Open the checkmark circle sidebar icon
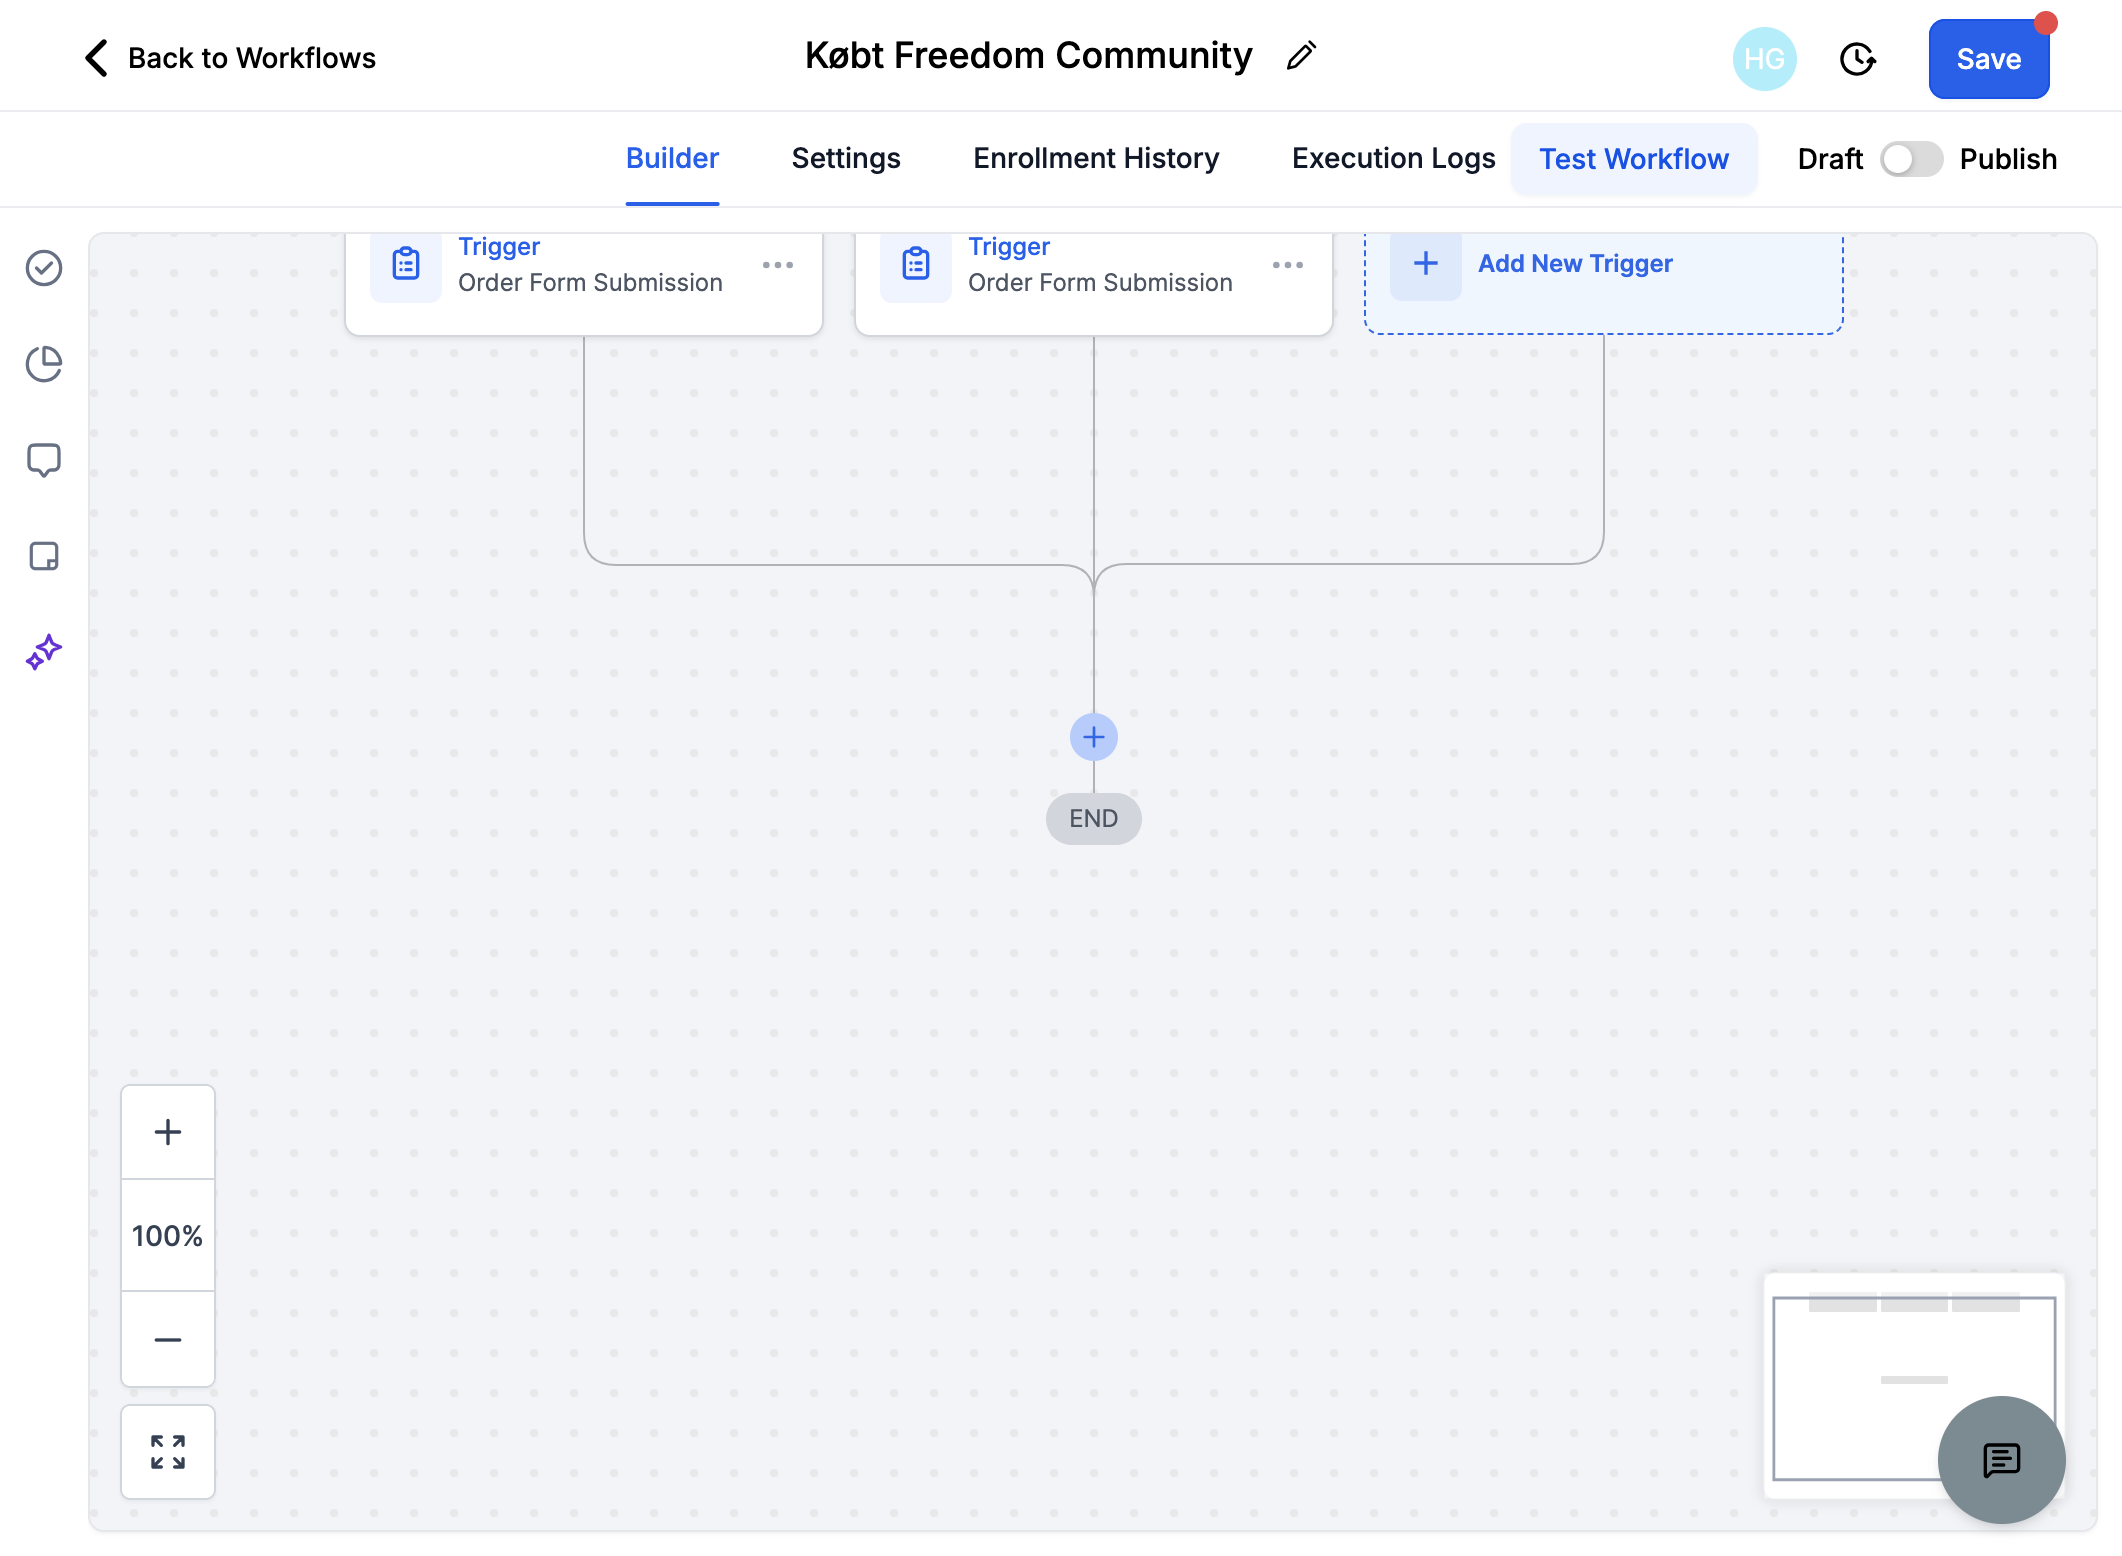The height and width of the screenshot is (1556, 2122). 44,268
